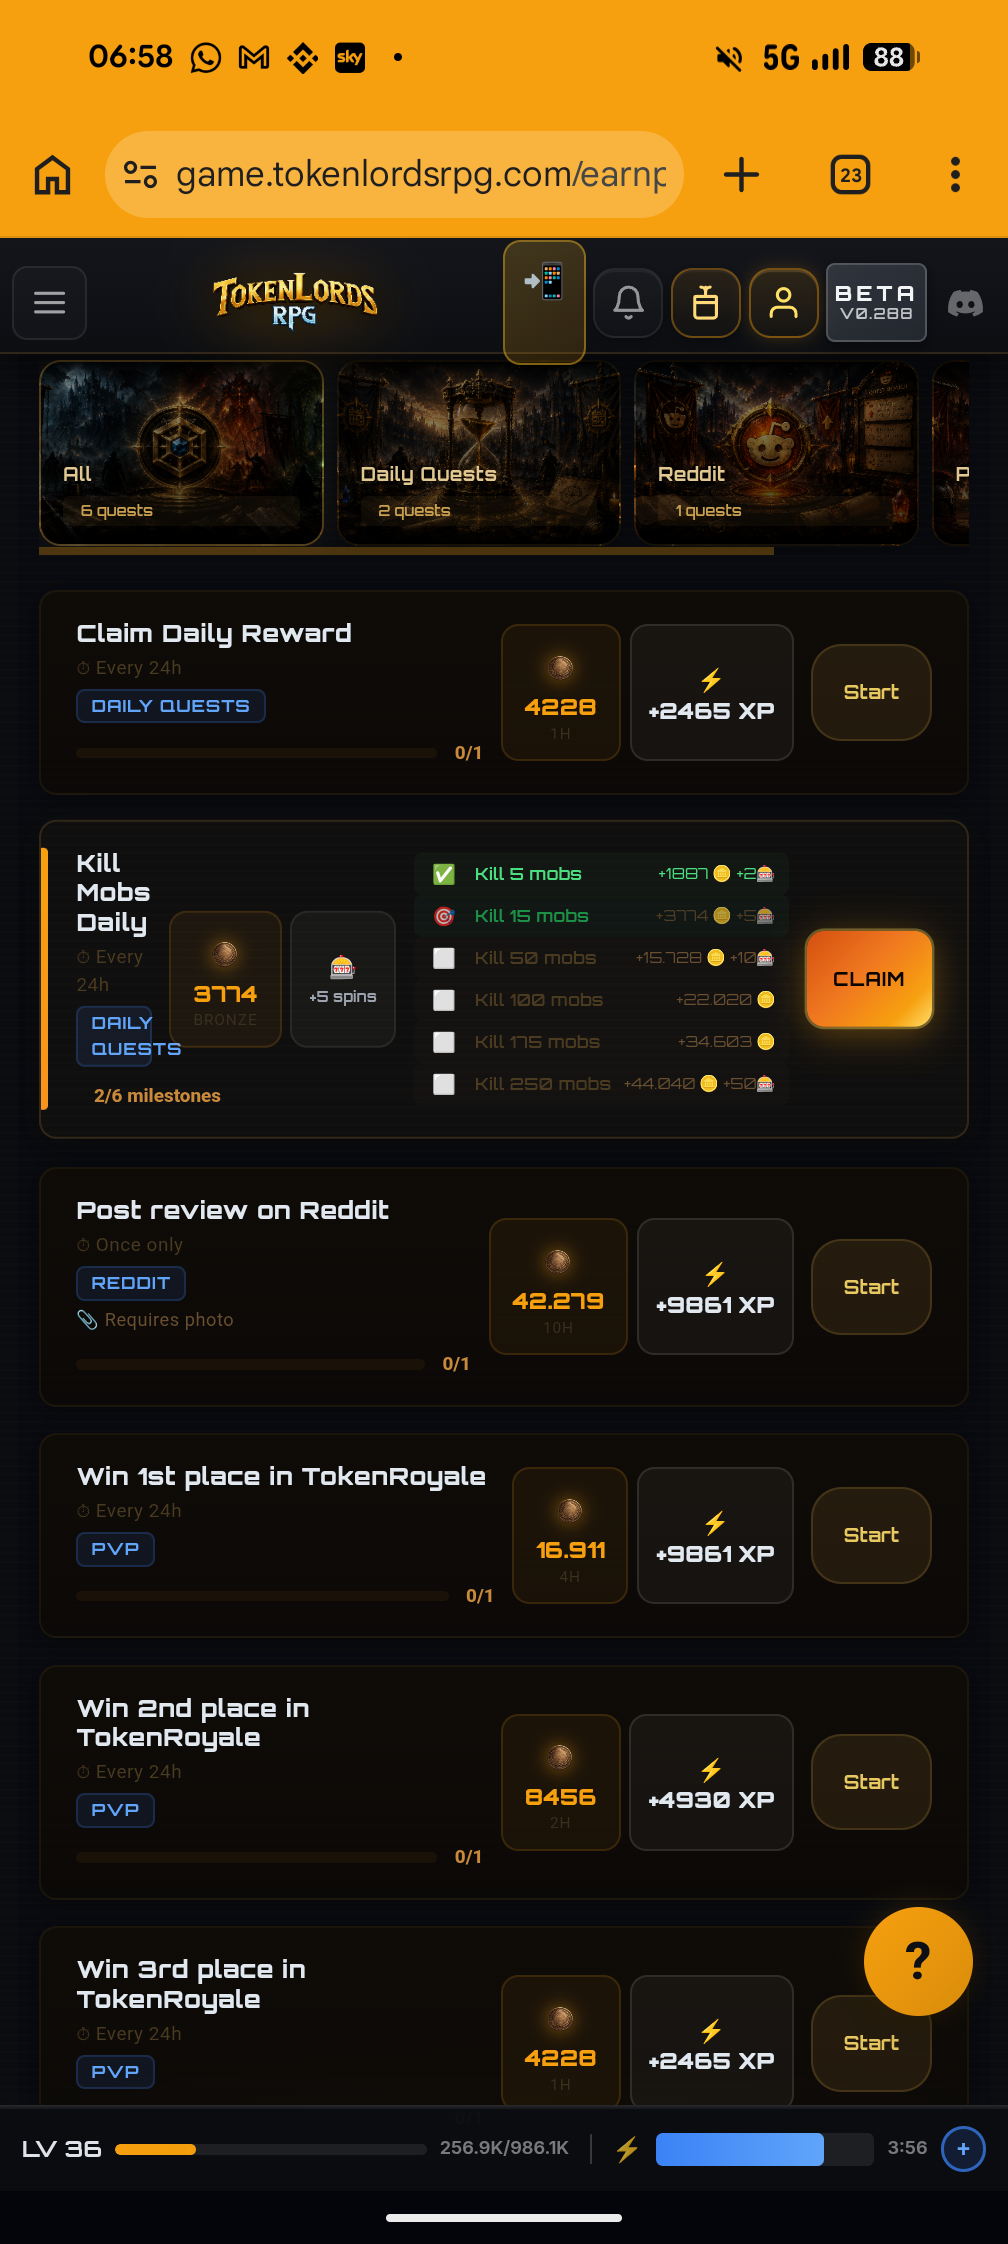Go to browser home icon

pos(53,175)
